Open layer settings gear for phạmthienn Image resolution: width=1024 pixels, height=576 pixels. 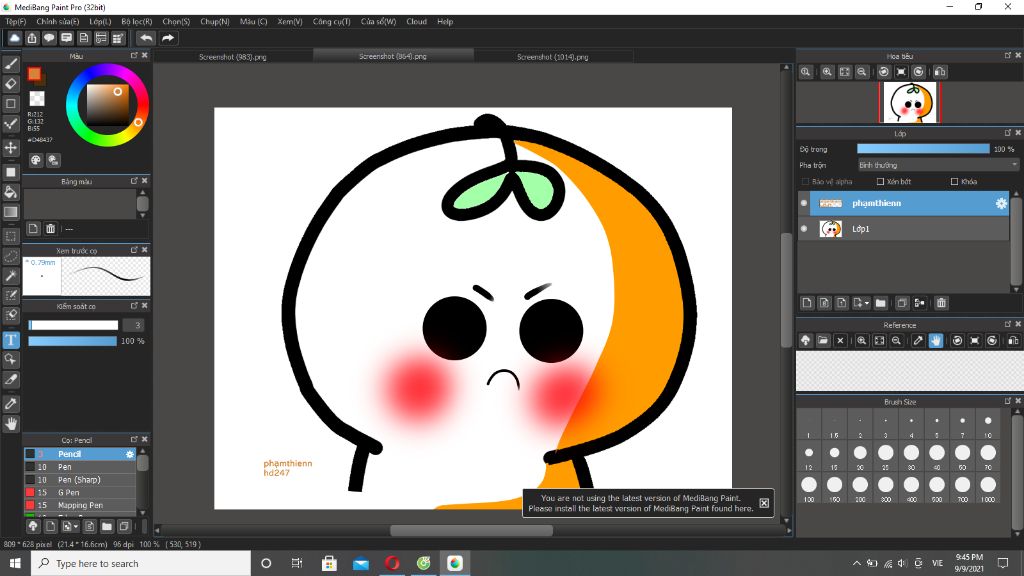pyautogui.click(x=1001, y=203)
